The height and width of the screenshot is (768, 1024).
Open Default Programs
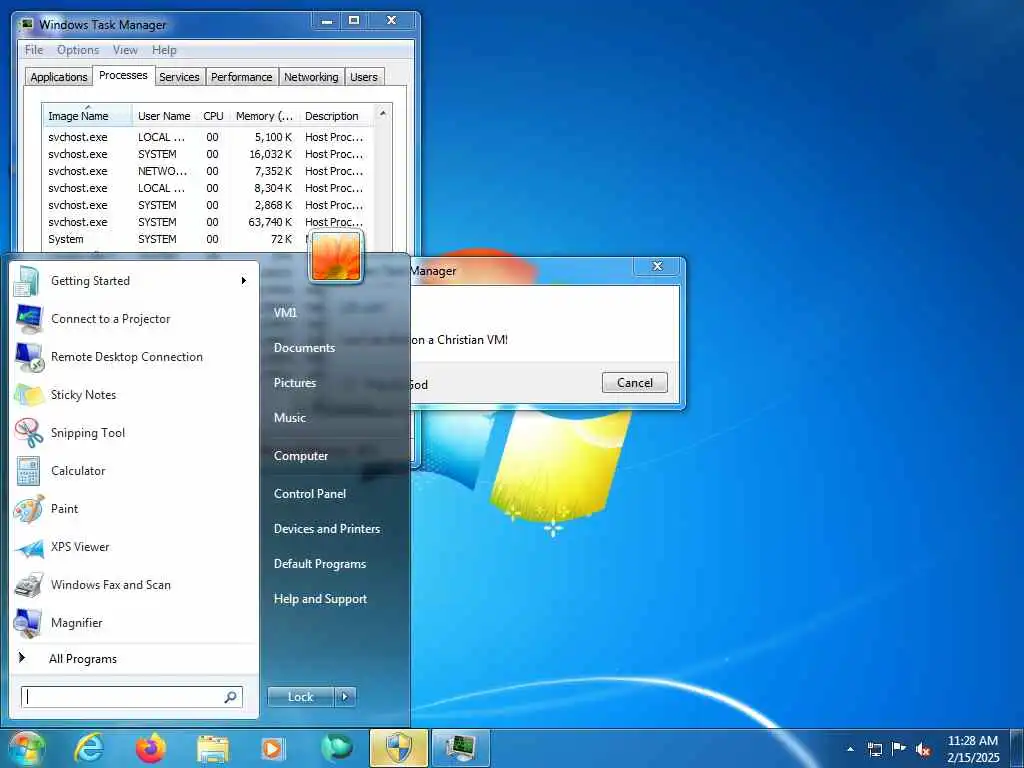[320, 564]
